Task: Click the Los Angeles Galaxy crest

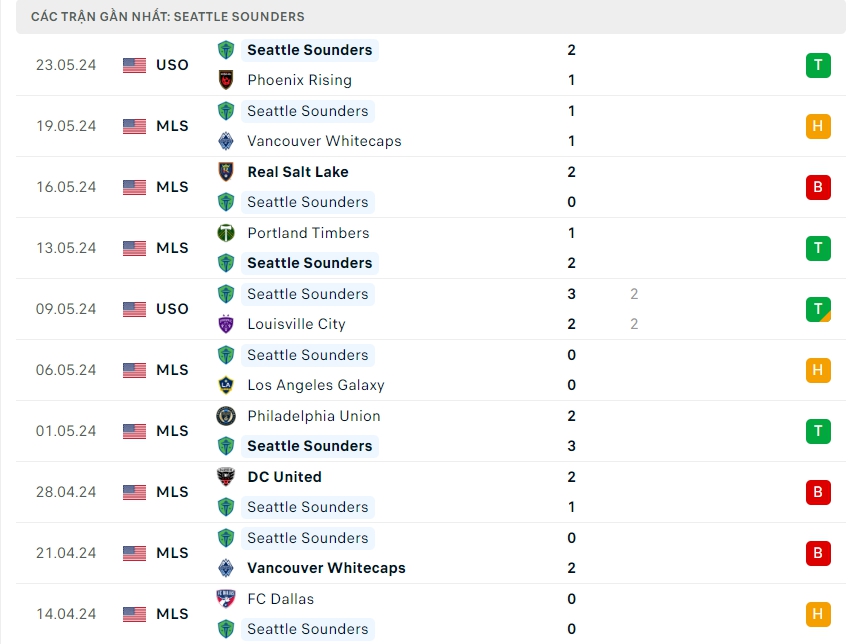Action: [x=226, y=385]
